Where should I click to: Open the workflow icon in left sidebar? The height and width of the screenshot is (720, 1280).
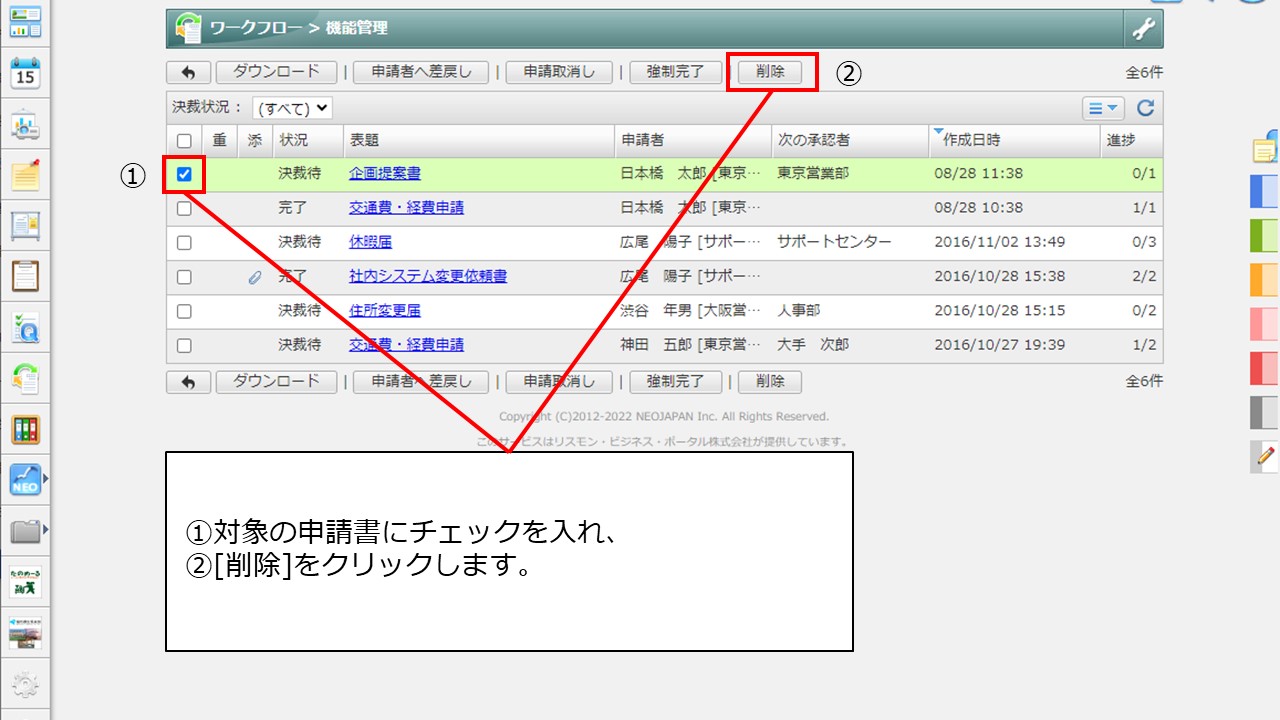coord(25,380)
